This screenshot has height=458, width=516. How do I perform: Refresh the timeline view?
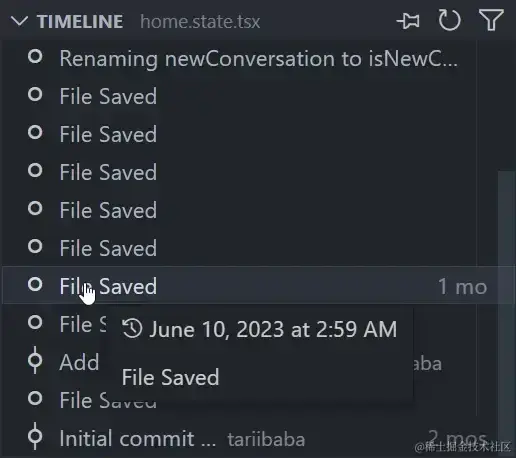click(449, 20)
